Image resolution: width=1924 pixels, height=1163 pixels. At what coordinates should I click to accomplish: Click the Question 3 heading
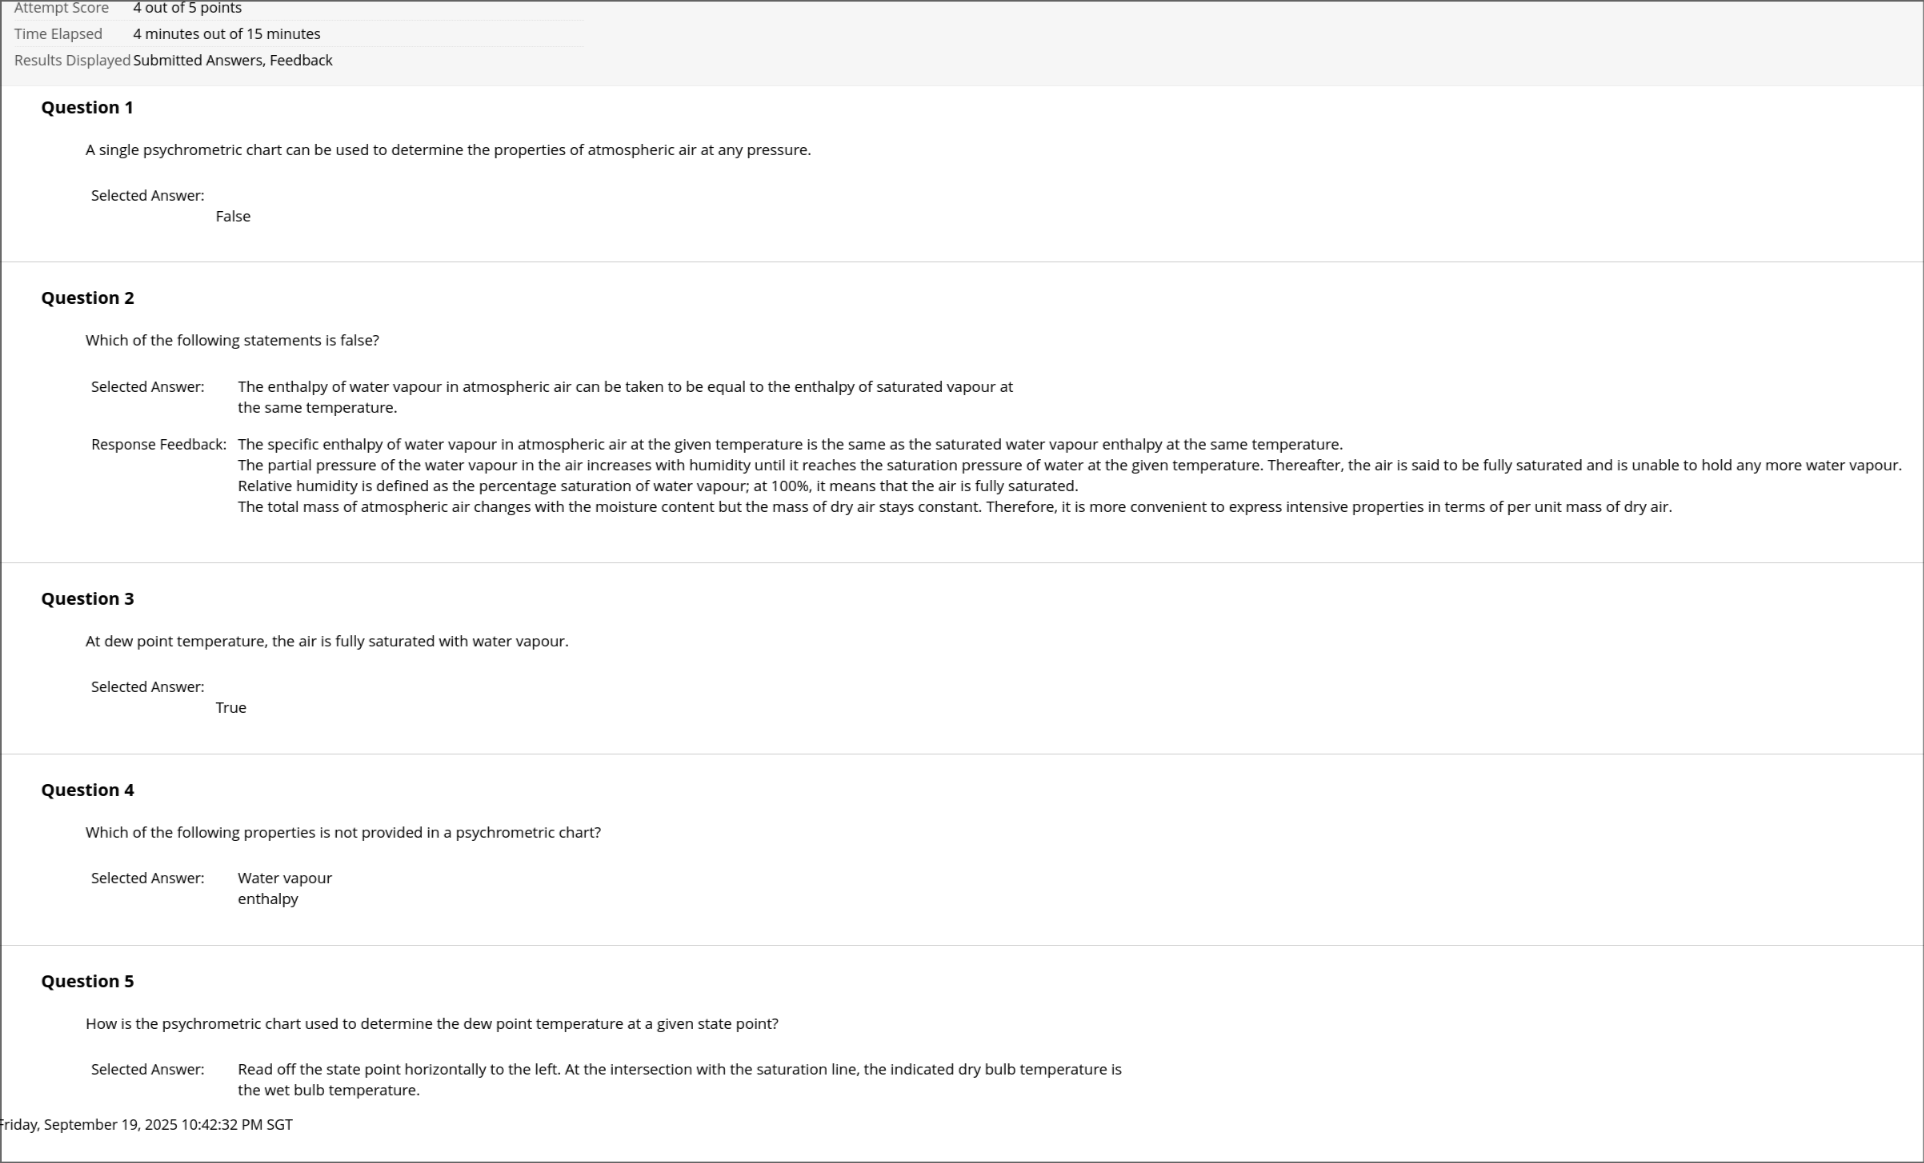pos(87,599)
